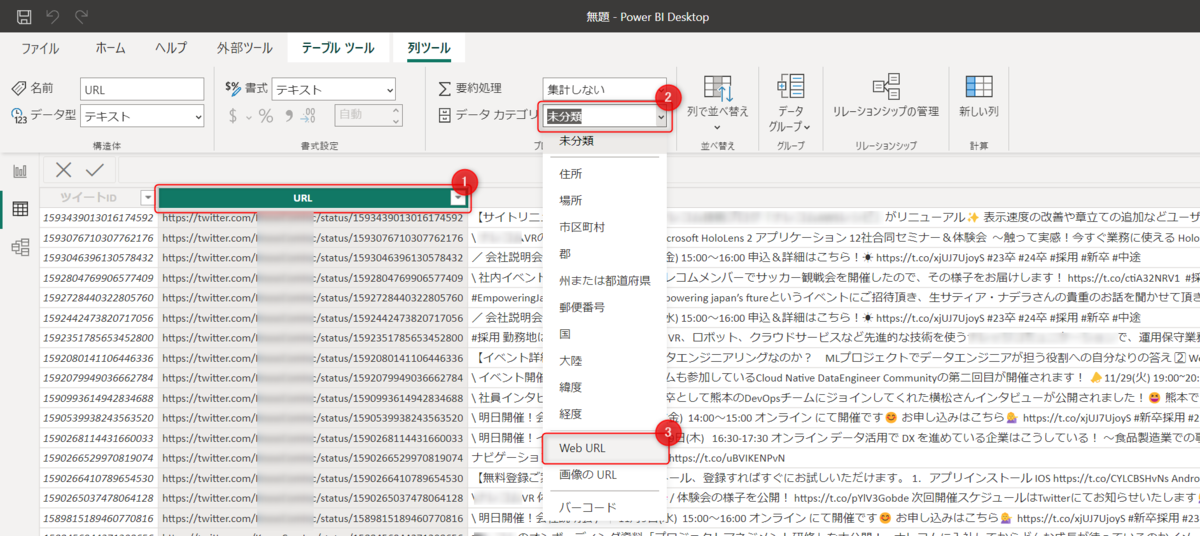Click tweet ID cell 1593076710307762176

coord(98,238)
